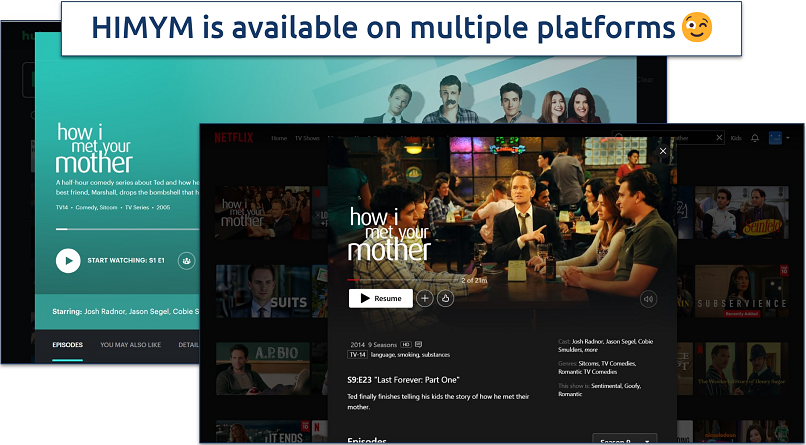Click the Hulu watch progress bar
This screenshot has height=445, width=806.
(127, 229)
